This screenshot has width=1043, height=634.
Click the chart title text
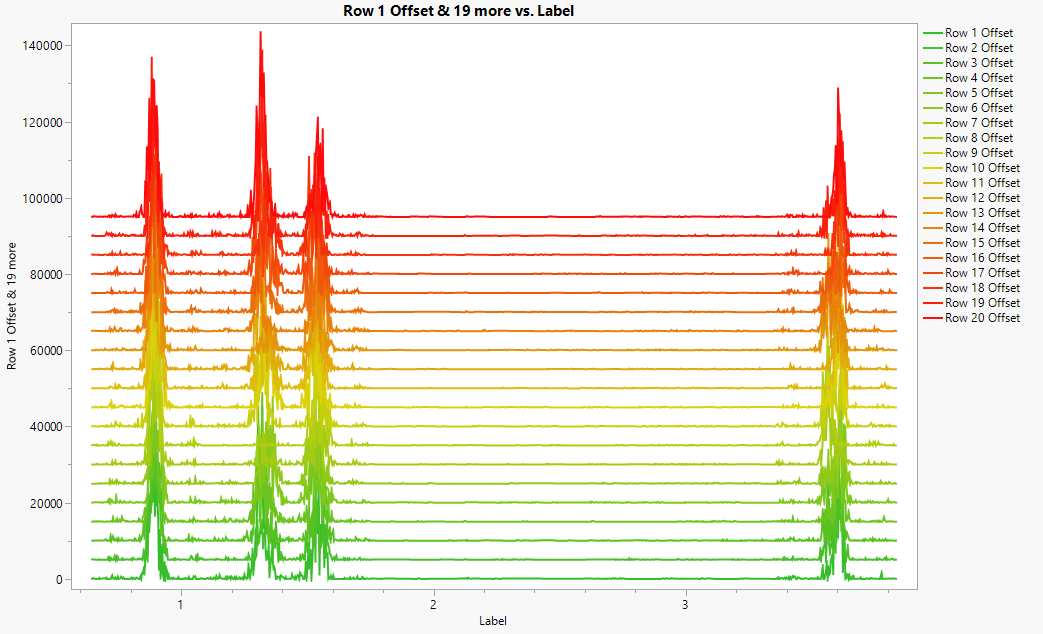(x=458, y=11)
